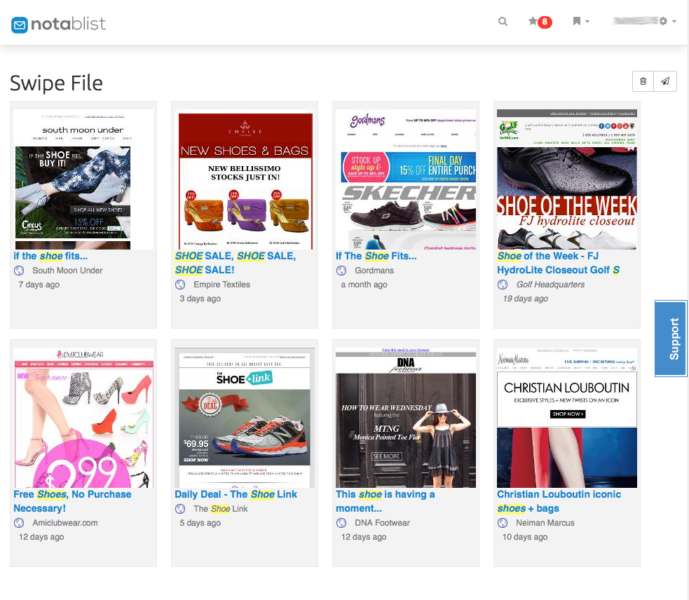689x600 pixels.
Task: Click globe icon next to DNA Footwear
Action: click(341, 523)
